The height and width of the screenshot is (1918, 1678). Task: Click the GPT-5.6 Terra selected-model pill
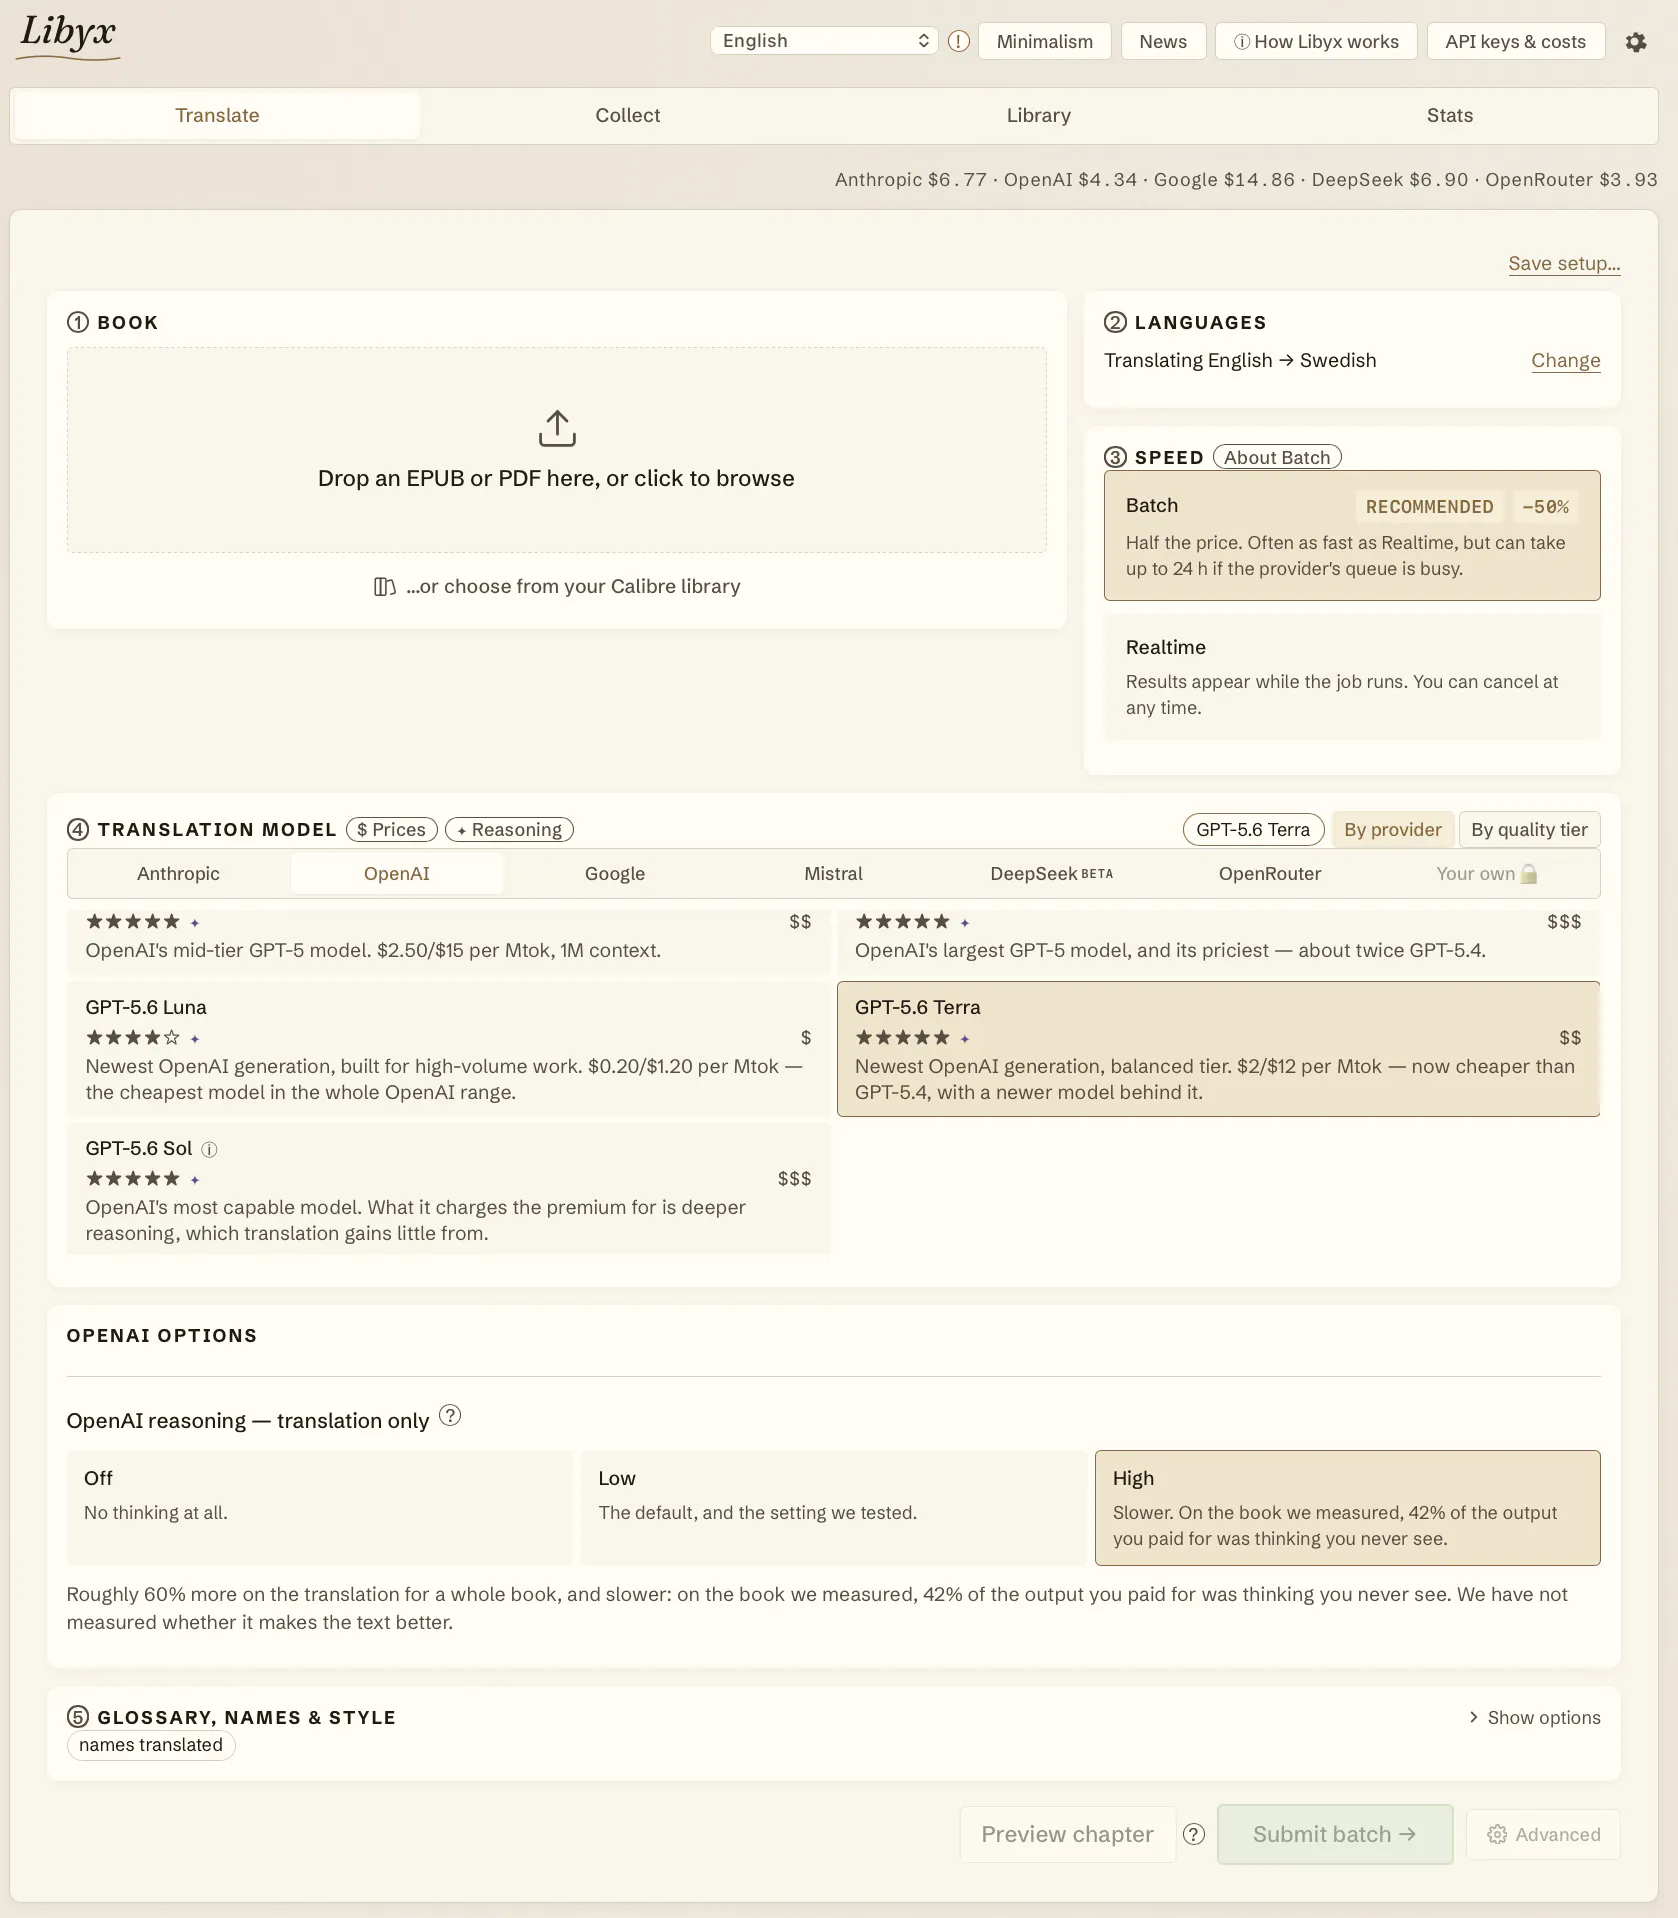click(1253, 829)
